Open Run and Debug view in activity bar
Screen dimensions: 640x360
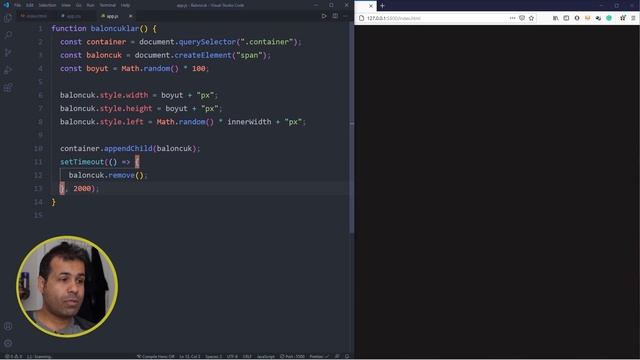tap(8, 70)
